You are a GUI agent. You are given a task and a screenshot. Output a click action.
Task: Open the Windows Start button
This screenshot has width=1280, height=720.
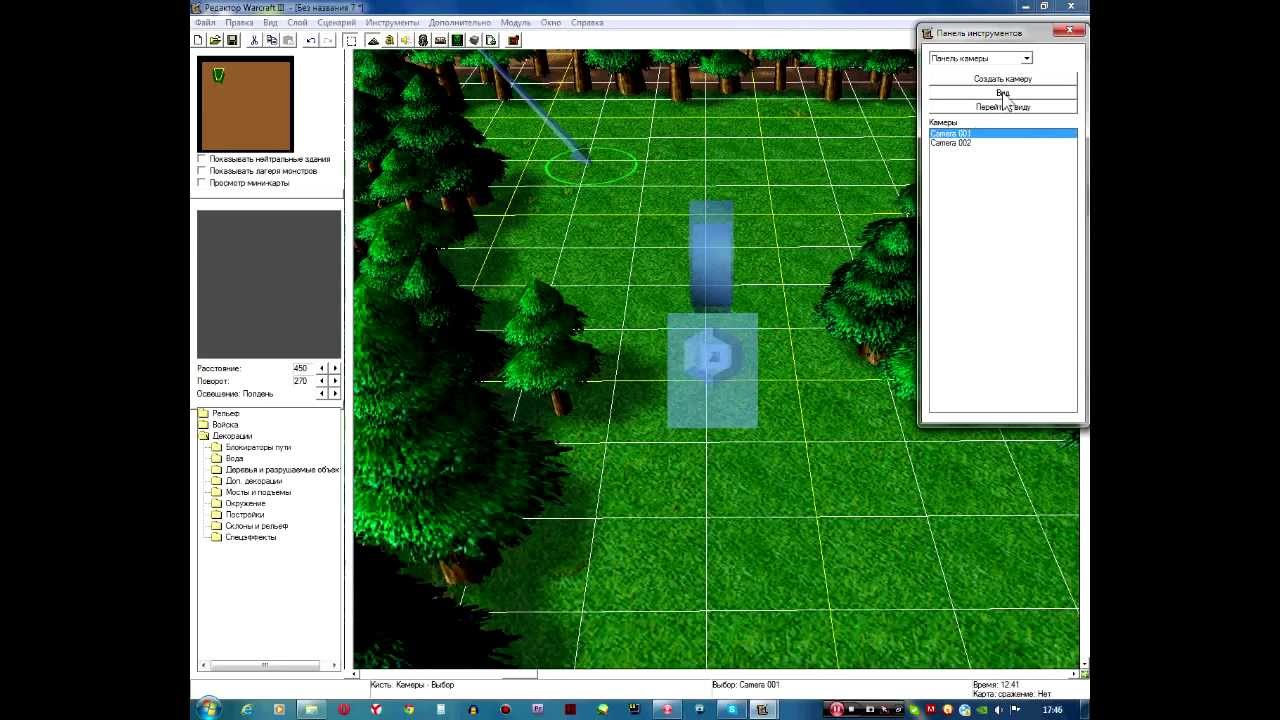209,709
